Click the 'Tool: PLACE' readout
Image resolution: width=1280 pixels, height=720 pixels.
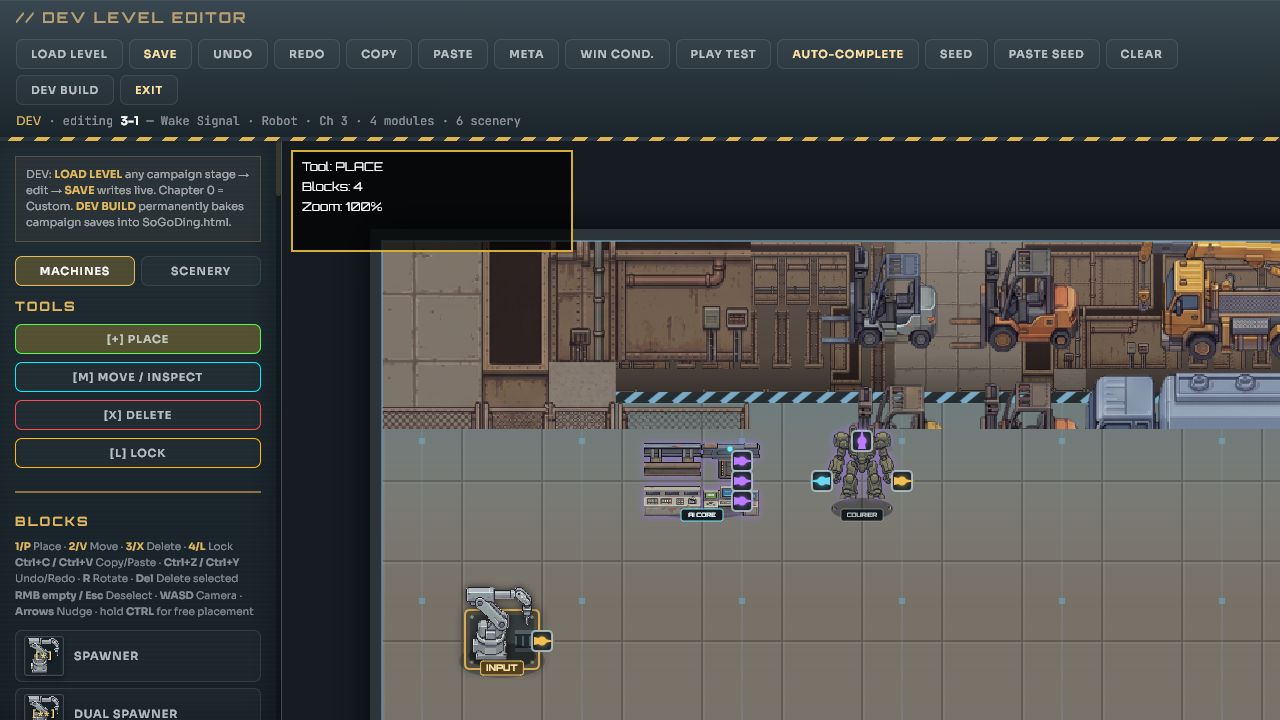point(342,167)
